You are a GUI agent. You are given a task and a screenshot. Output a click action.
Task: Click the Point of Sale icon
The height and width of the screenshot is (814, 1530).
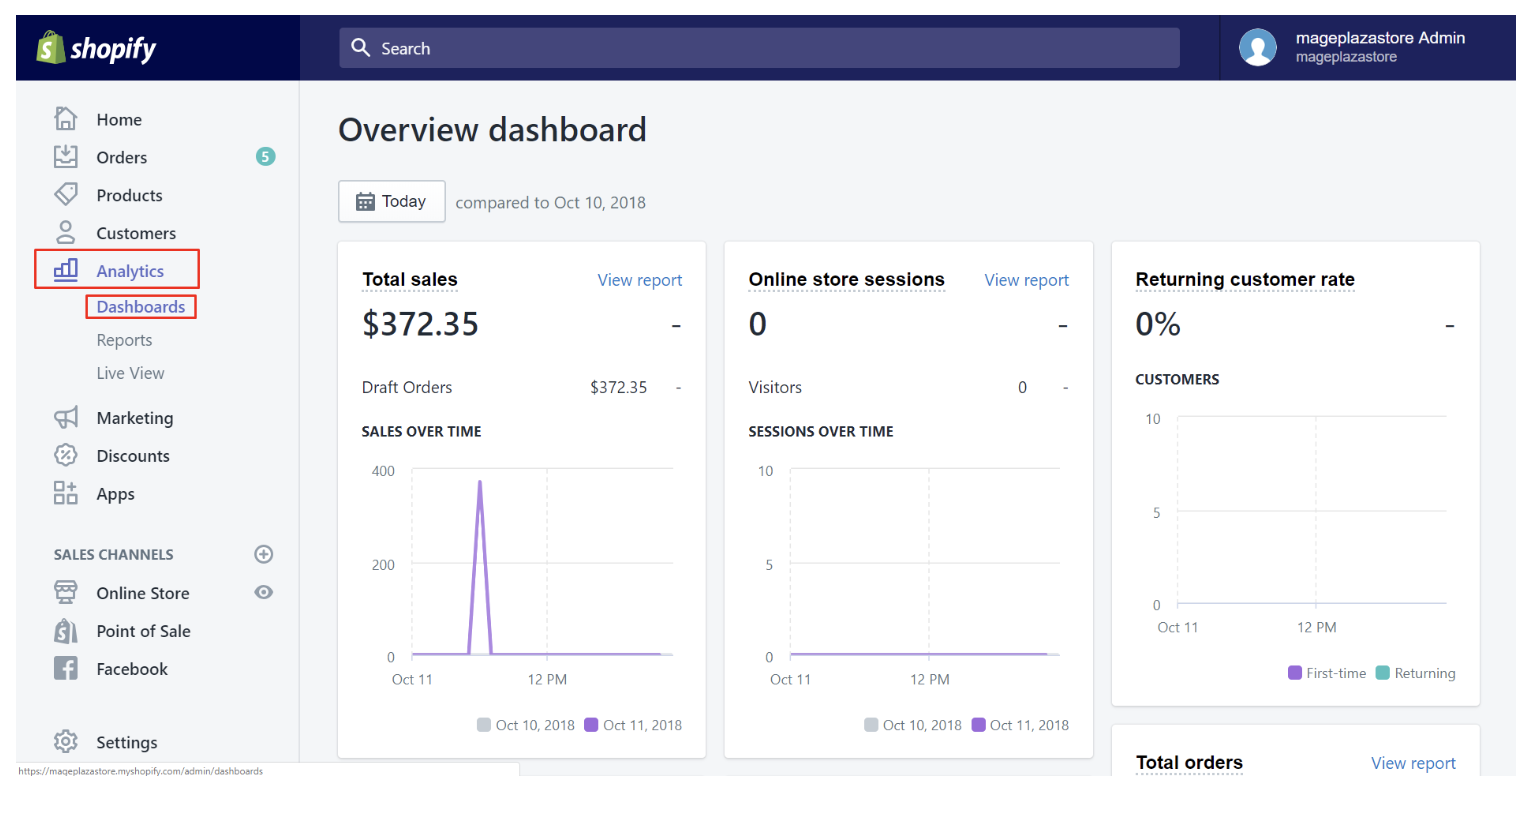click(65, 630)
